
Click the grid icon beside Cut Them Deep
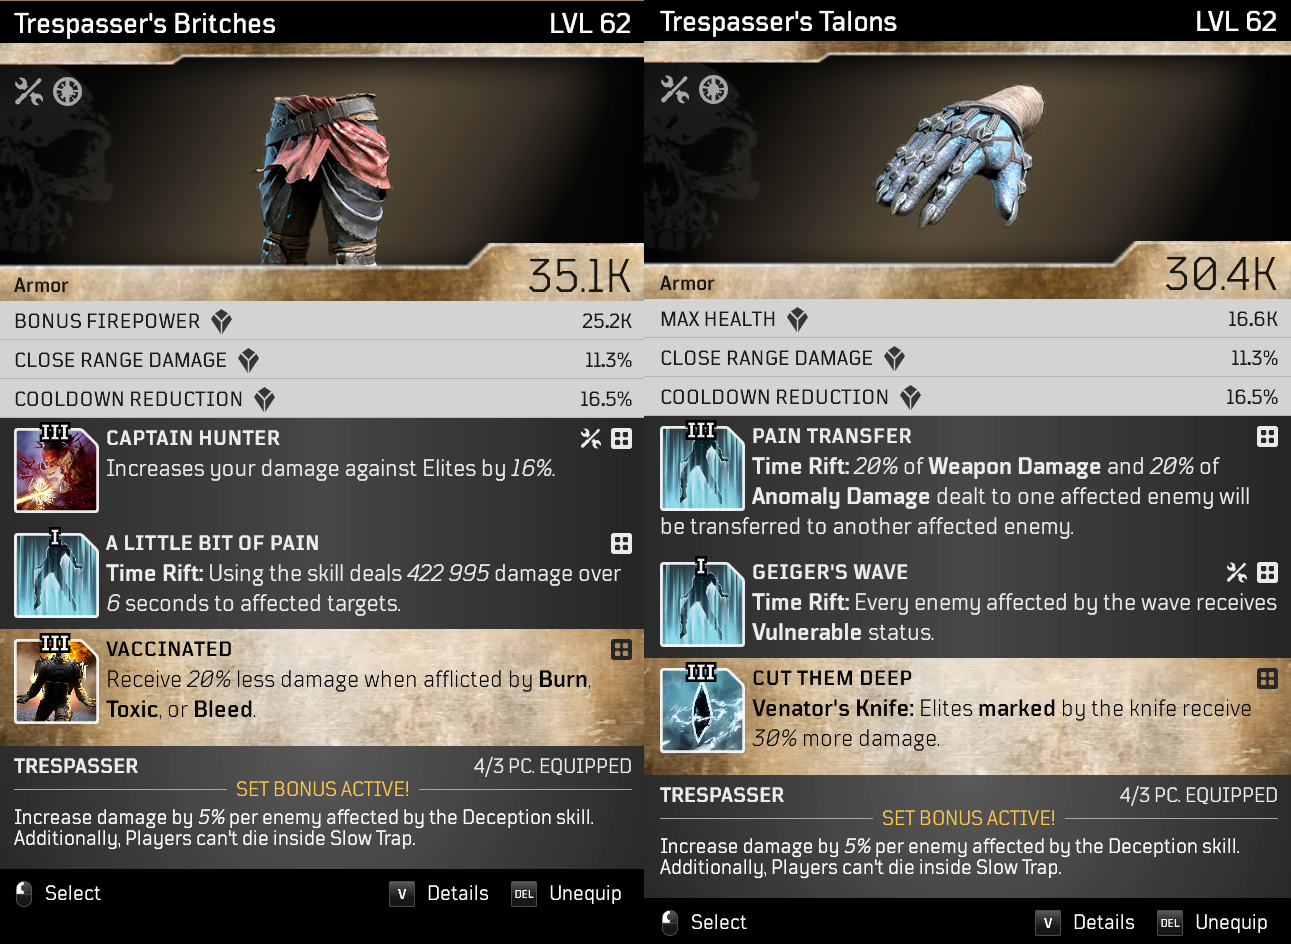pos(1267,679)
